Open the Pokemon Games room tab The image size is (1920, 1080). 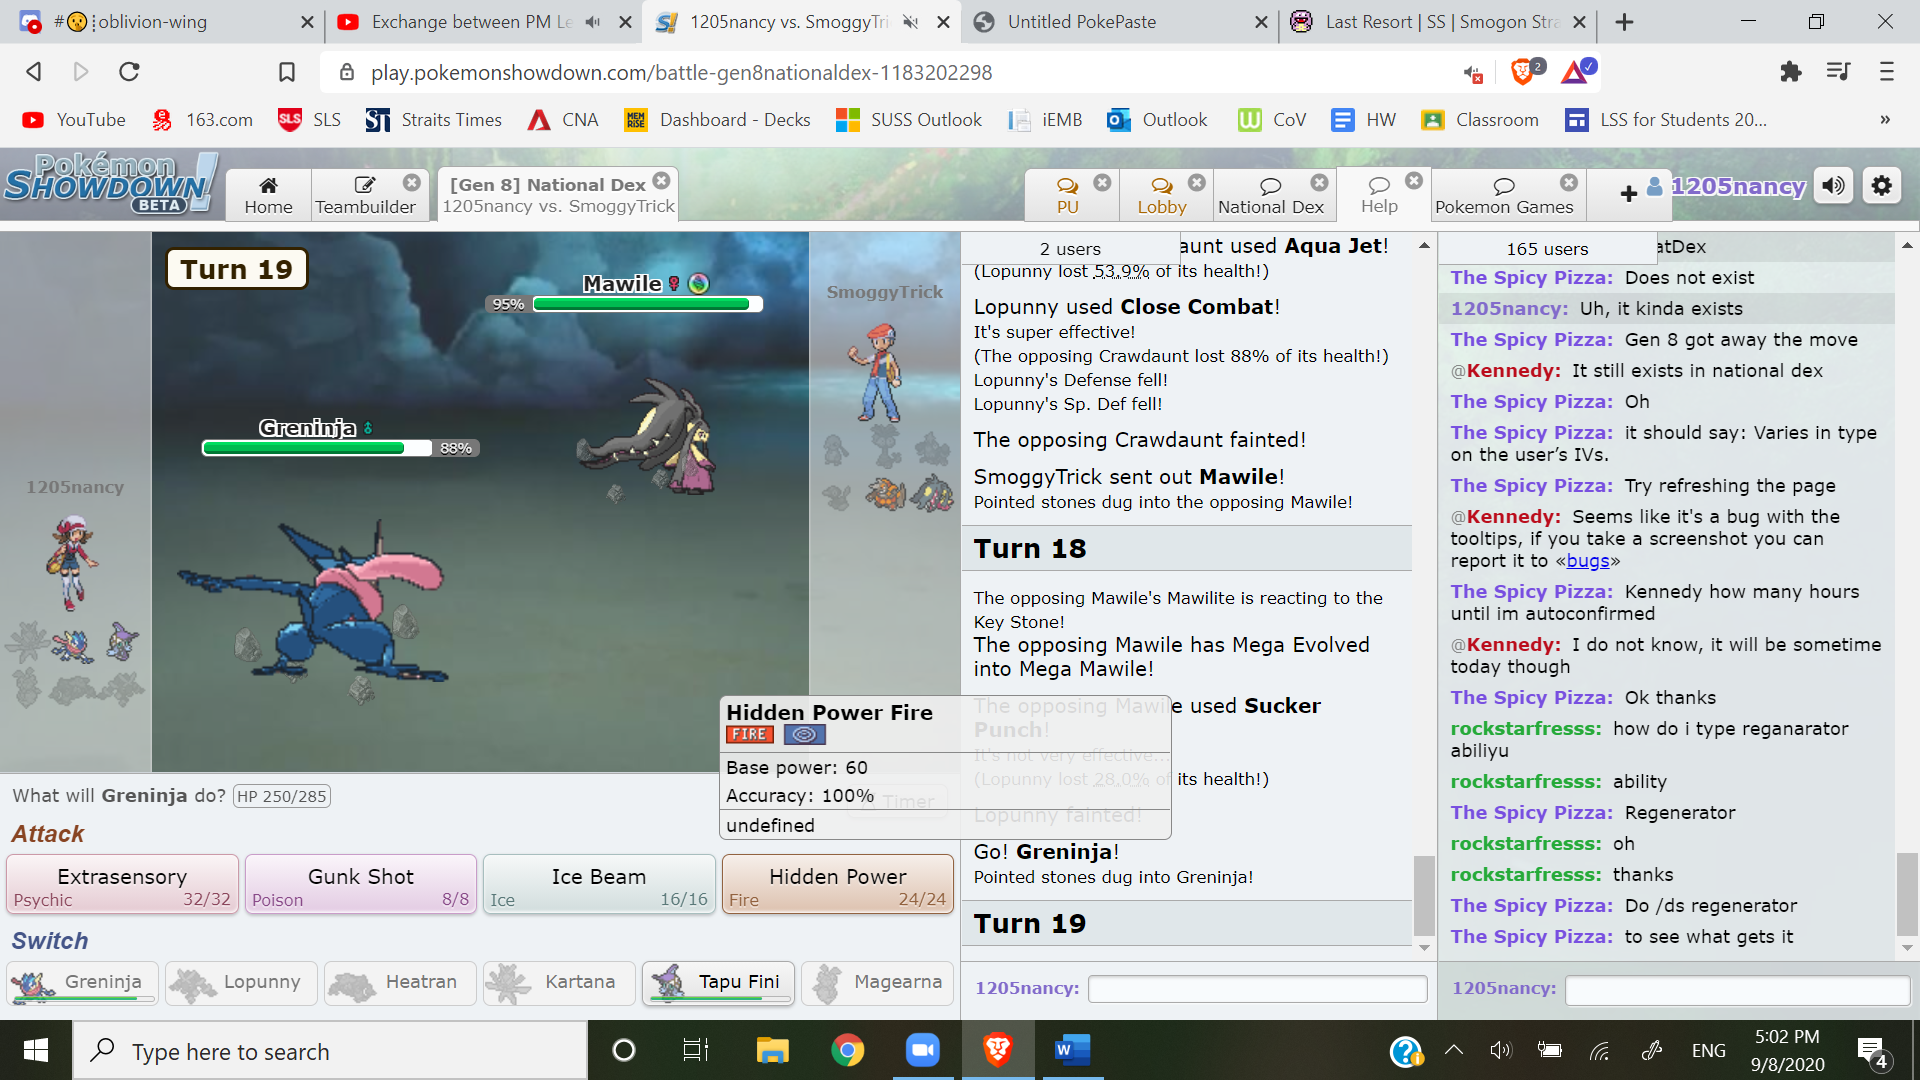1504,195
